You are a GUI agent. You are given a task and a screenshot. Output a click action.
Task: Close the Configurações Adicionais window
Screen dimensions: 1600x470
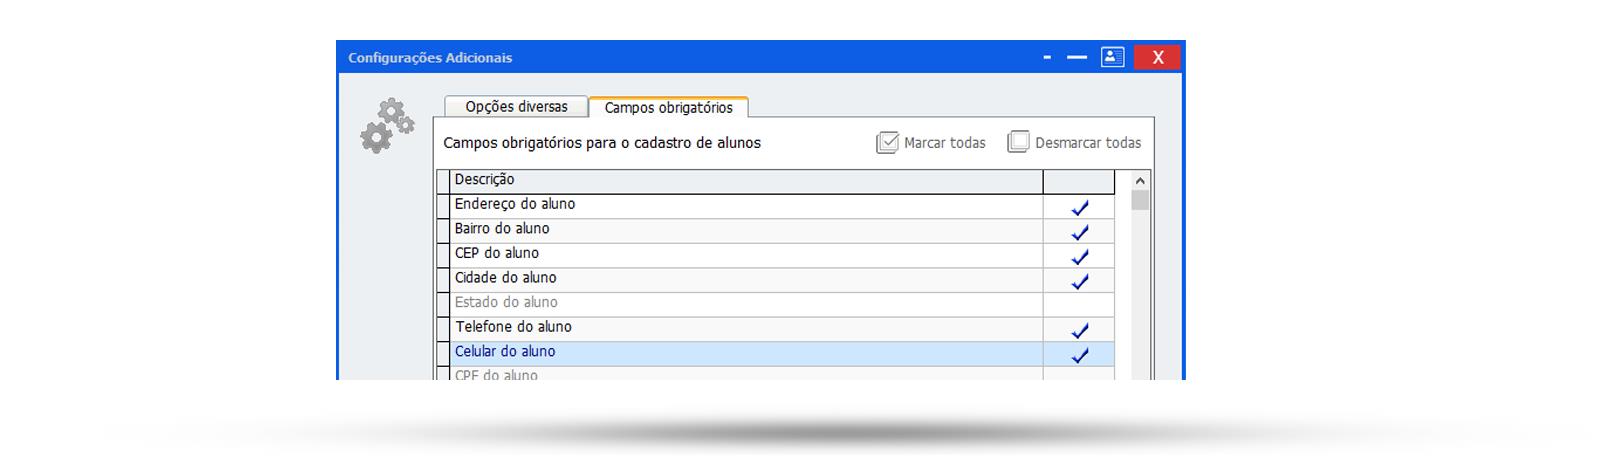[1158, 57]
